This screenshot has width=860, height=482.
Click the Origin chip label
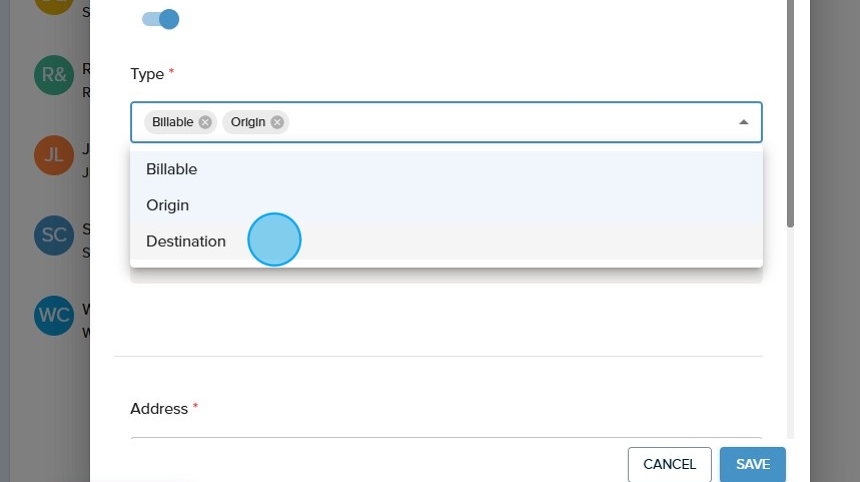point(248,122)
